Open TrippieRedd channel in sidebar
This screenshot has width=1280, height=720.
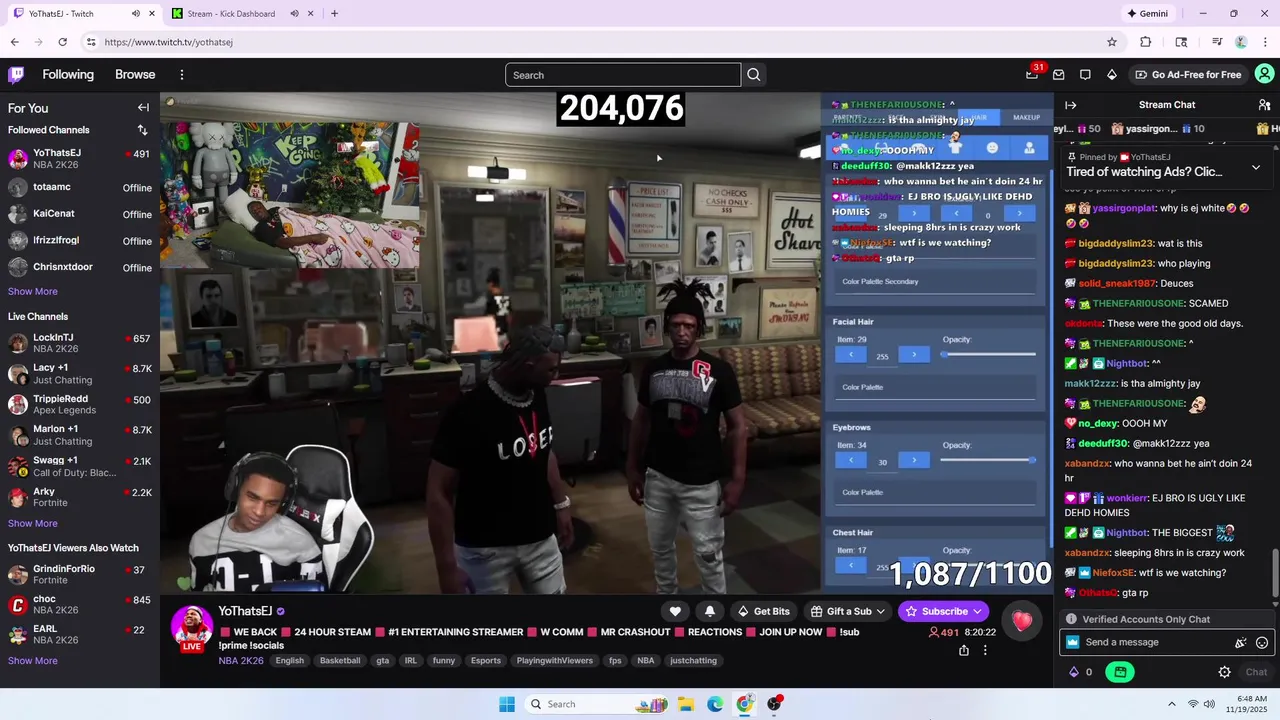[x=80, y=404]
